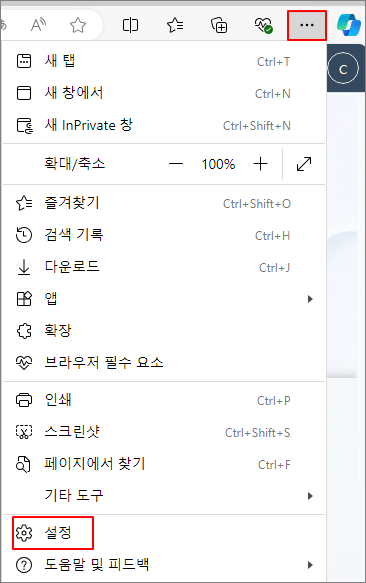The width and height of the screenshot is (366, 583).
Task: Expand the 앱 submenu arrow
Action: tap(310, 299)
